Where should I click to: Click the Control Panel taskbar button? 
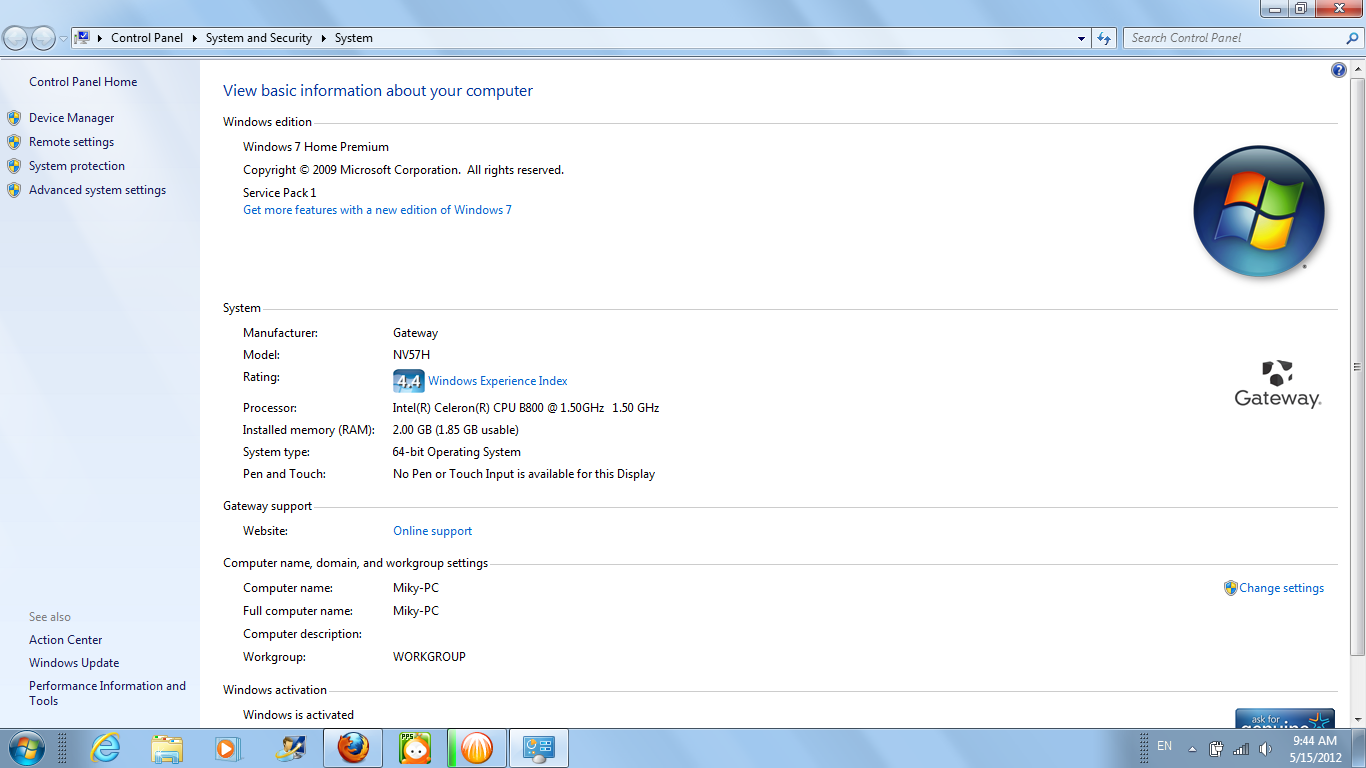539,748
